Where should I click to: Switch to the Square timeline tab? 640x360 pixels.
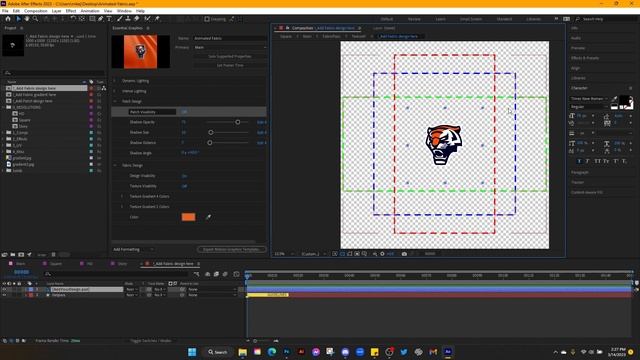pyautogui.click(x=56, y=264)
